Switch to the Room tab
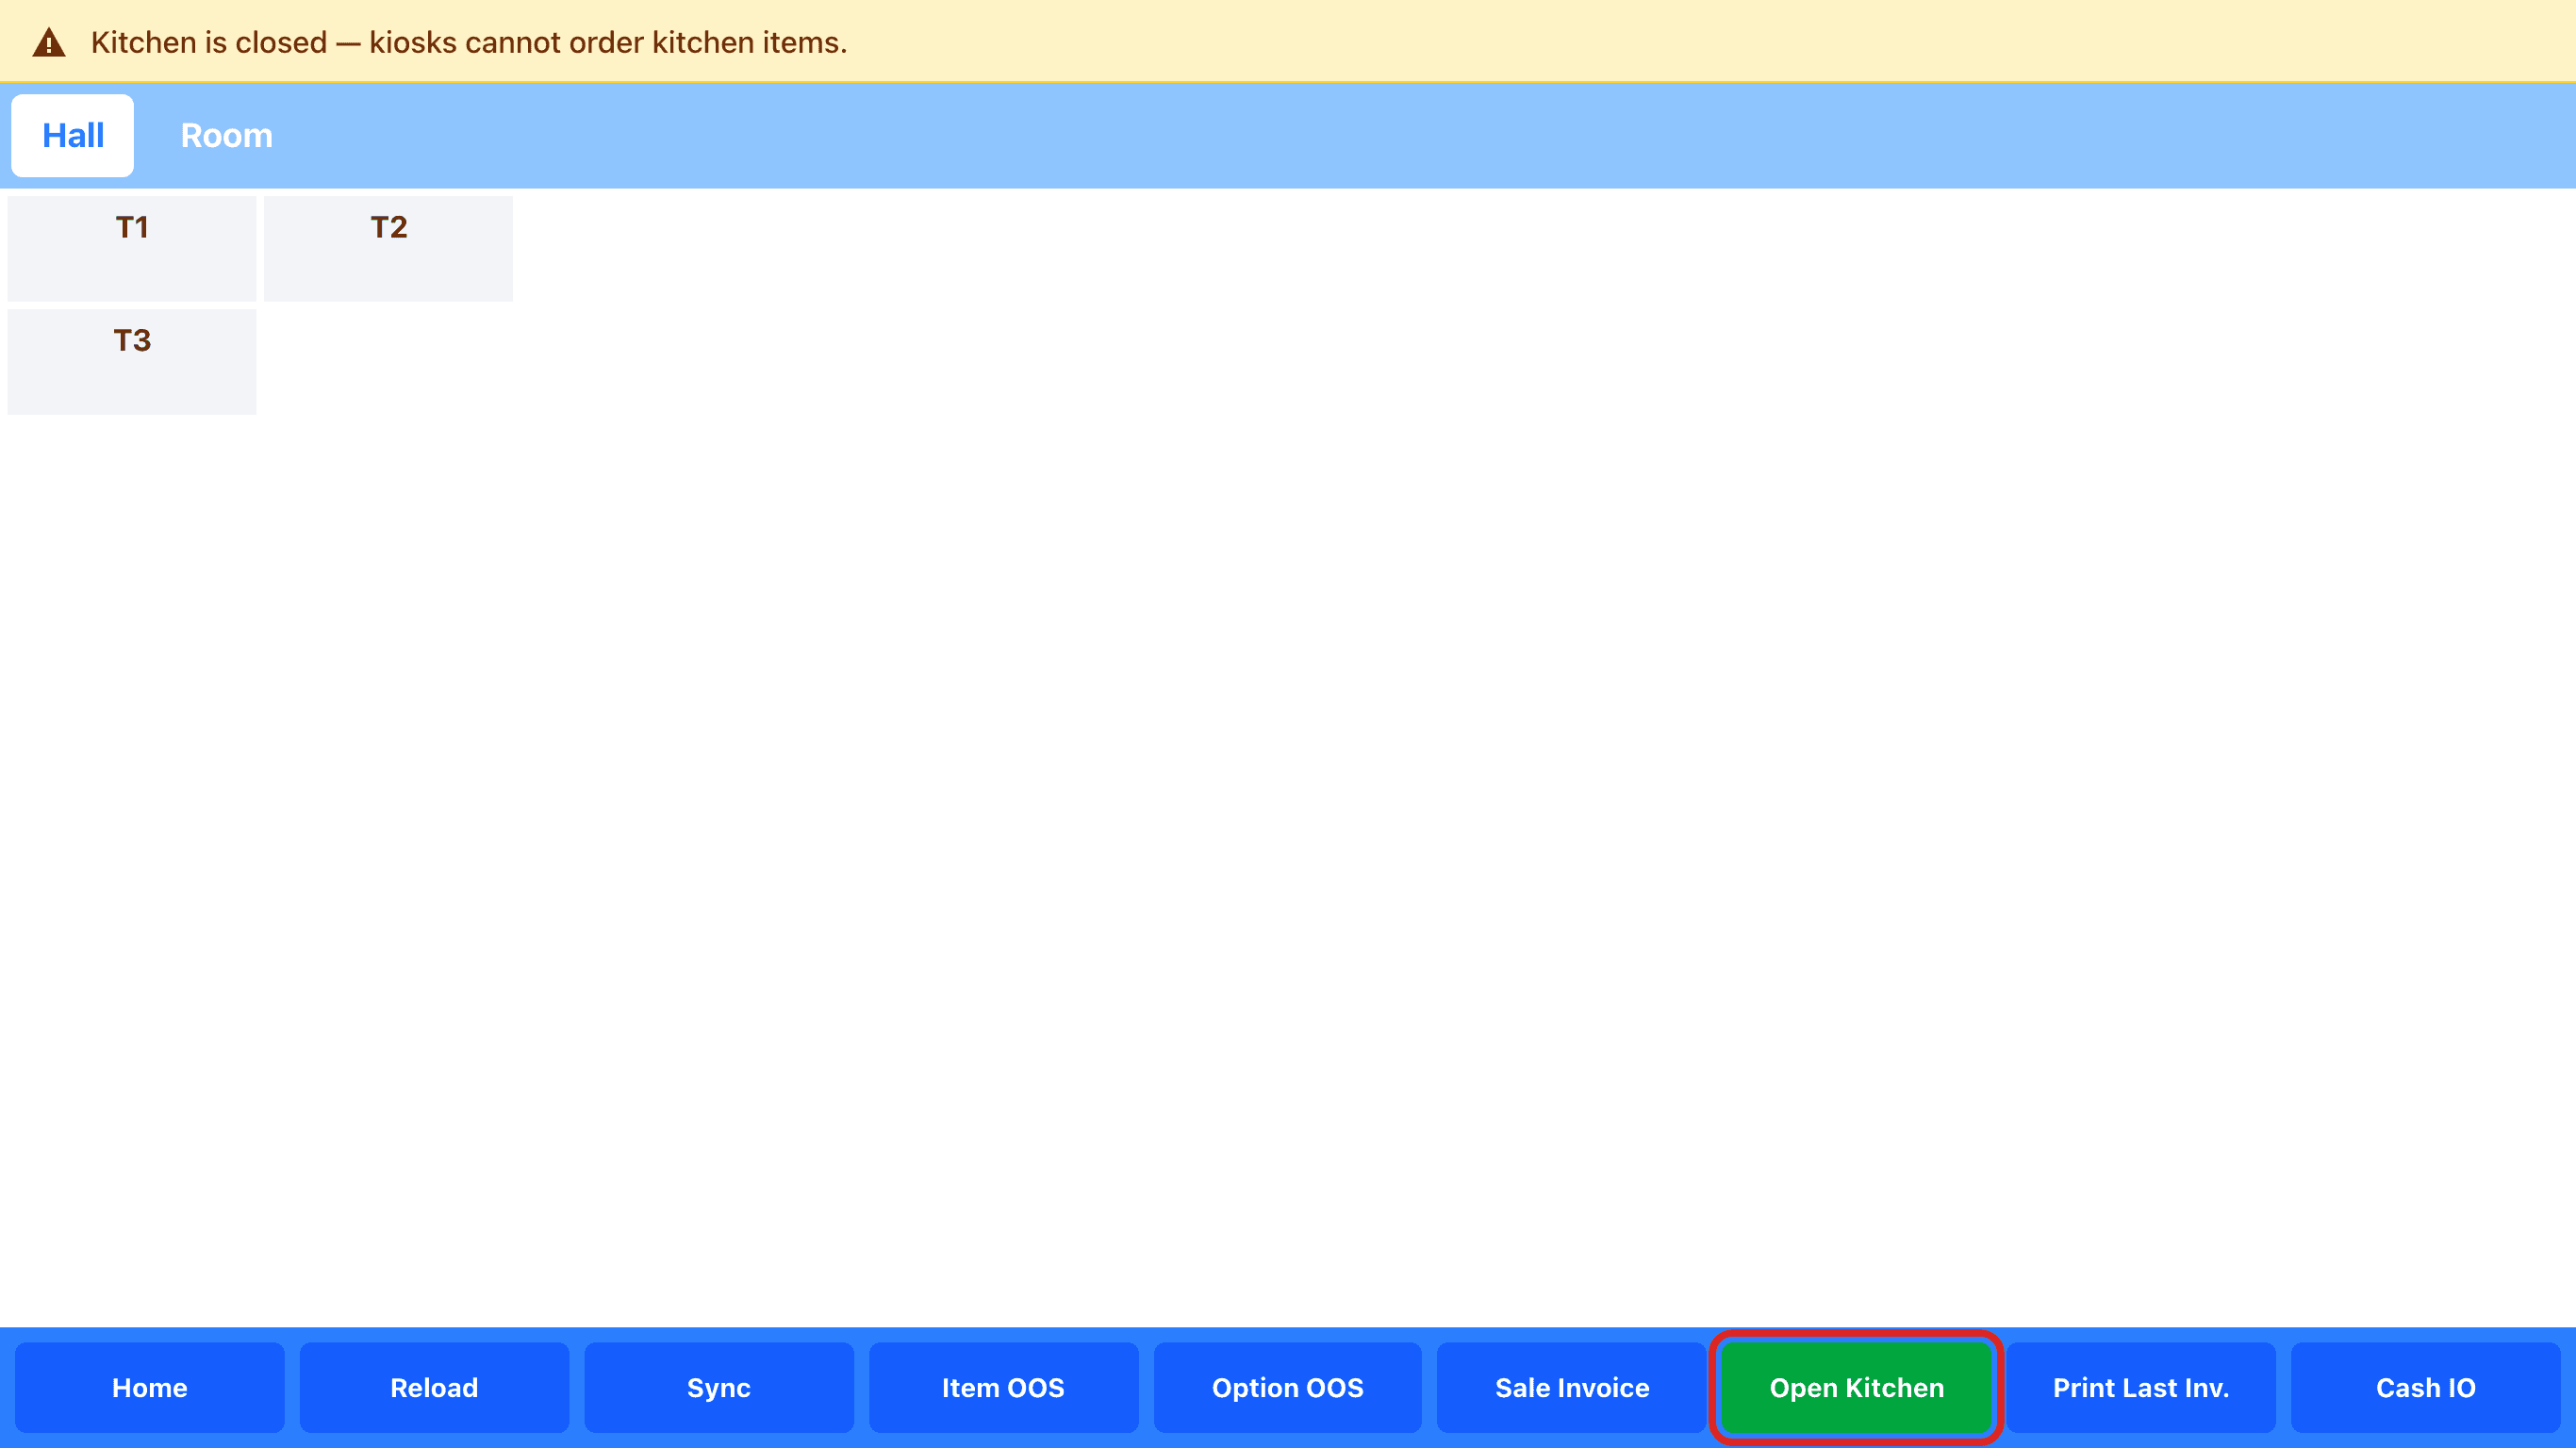 click(x=226, y=135)
